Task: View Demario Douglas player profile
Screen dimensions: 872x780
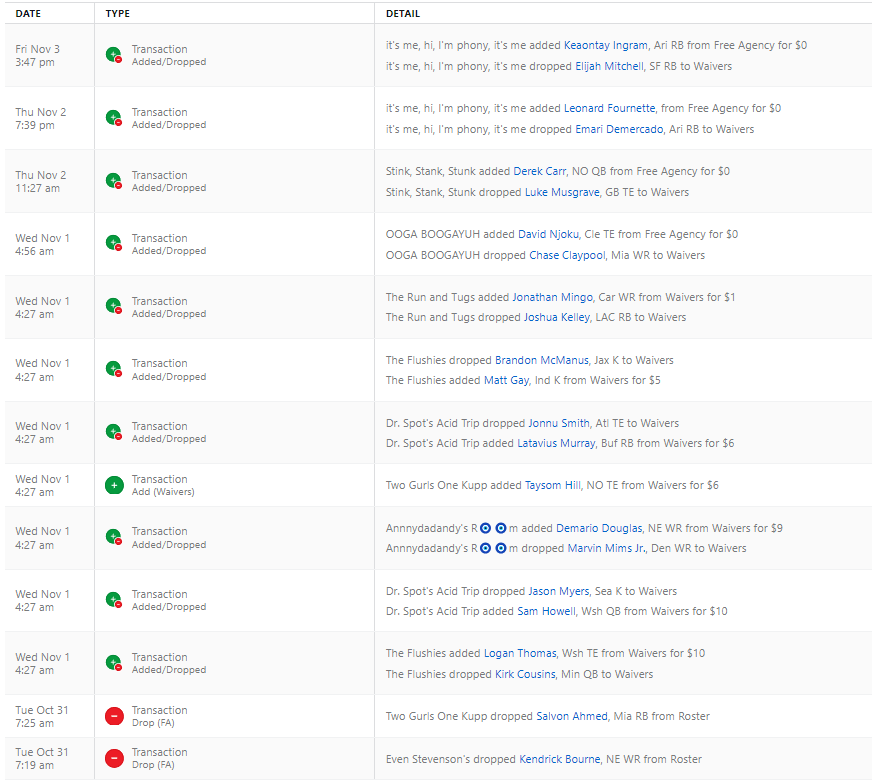Action: (x=599, y=527)
